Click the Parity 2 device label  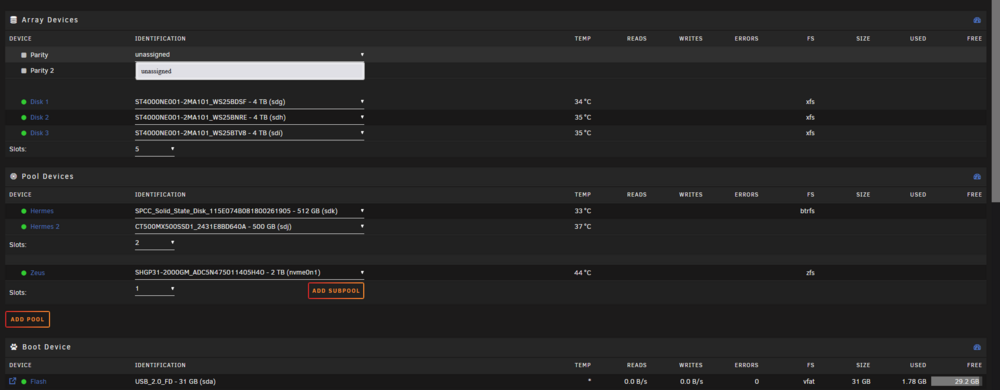(42, 71)
